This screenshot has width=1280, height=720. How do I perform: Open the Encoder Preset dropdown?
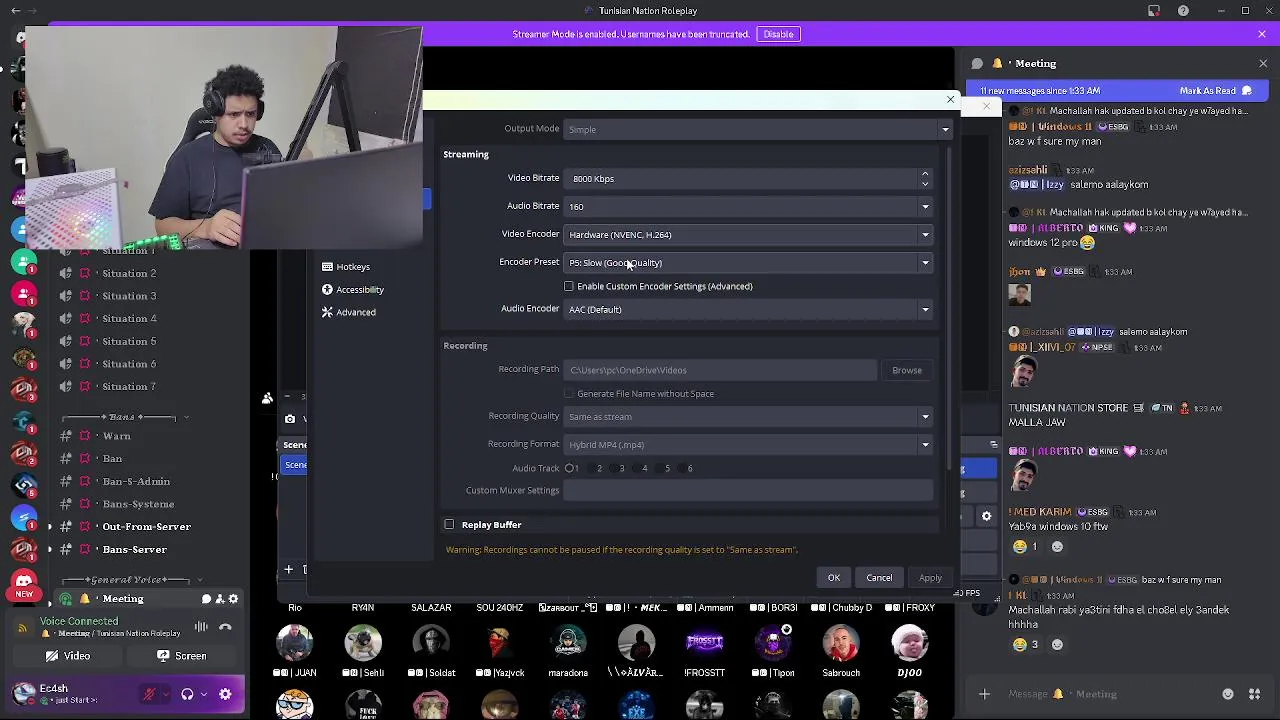point(748,263)
